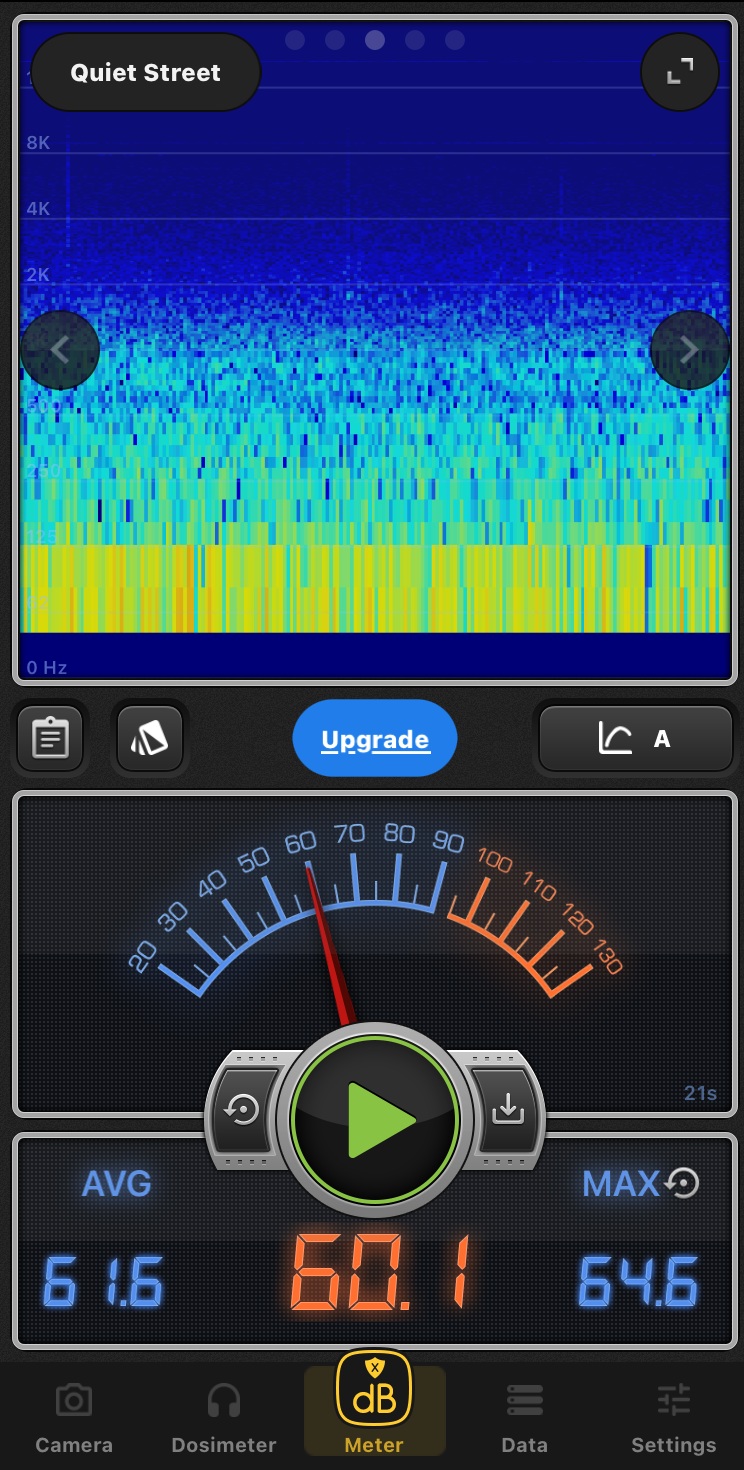
Task: Change the A frequency weighting
Action: [636, 740]
